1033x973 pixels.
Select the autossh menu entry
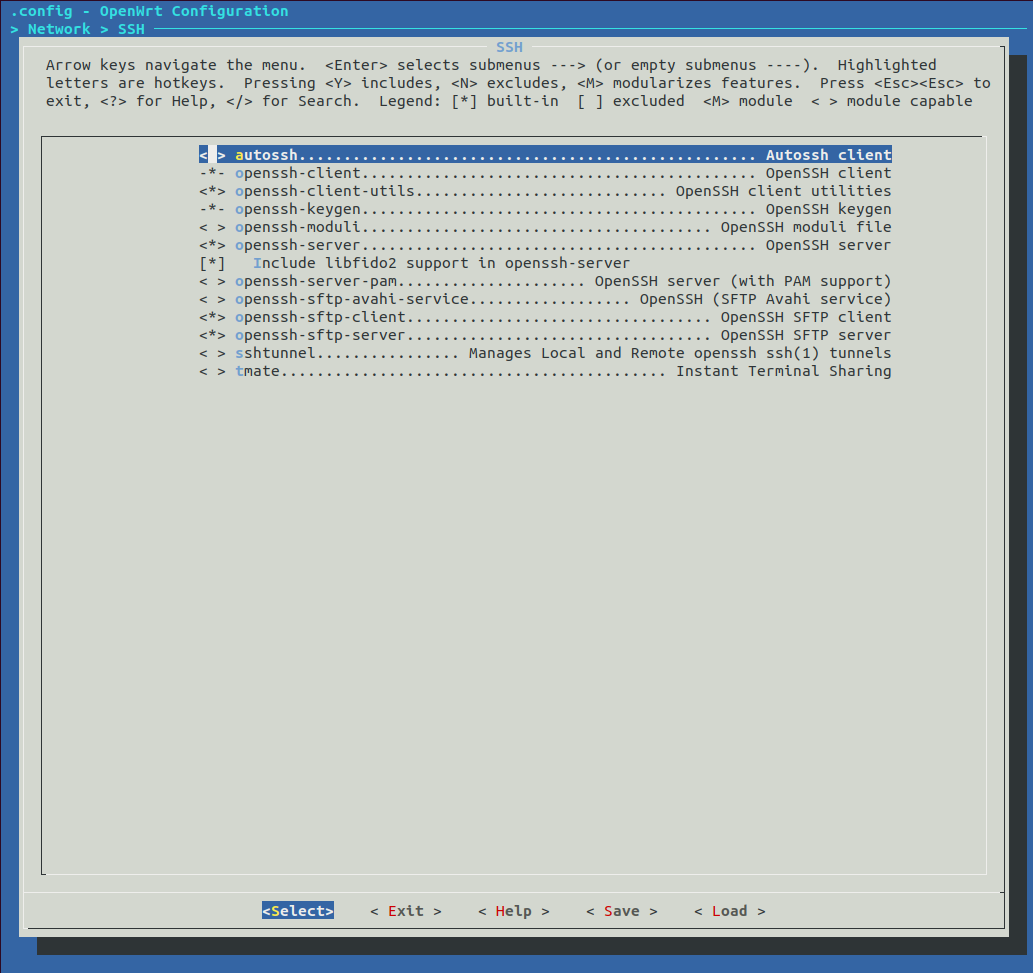(545, 155)
